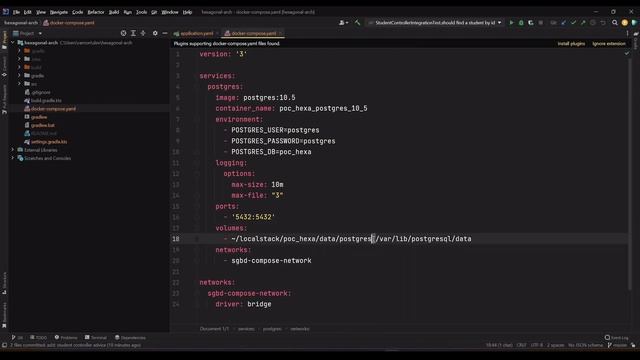Start debugging with the bug icon
640x360 pixels.
(521, 23)
